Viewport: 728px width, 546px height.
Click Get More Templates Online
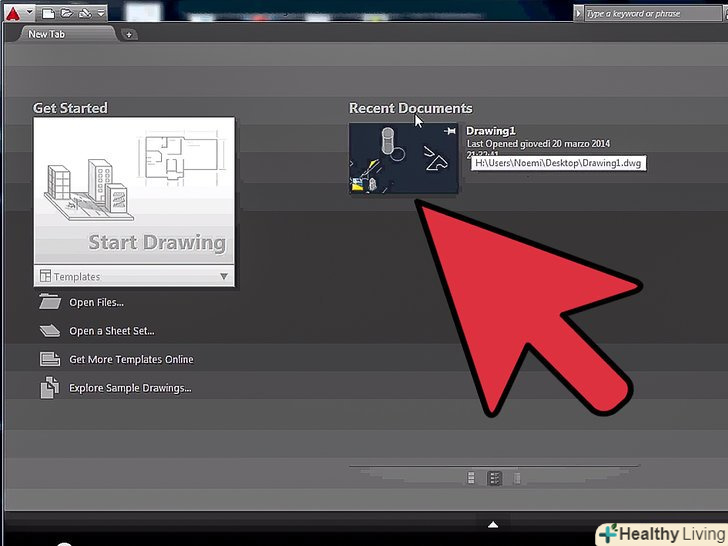coord(131,359)
